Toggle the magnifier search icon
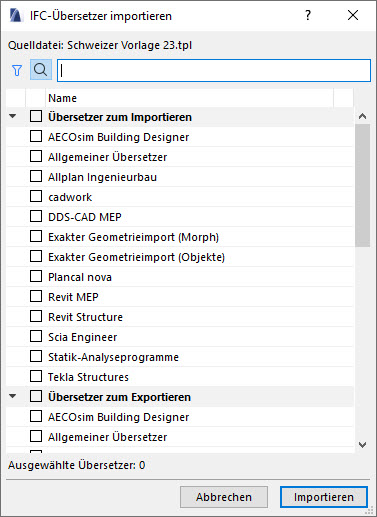 coord(41,70)
